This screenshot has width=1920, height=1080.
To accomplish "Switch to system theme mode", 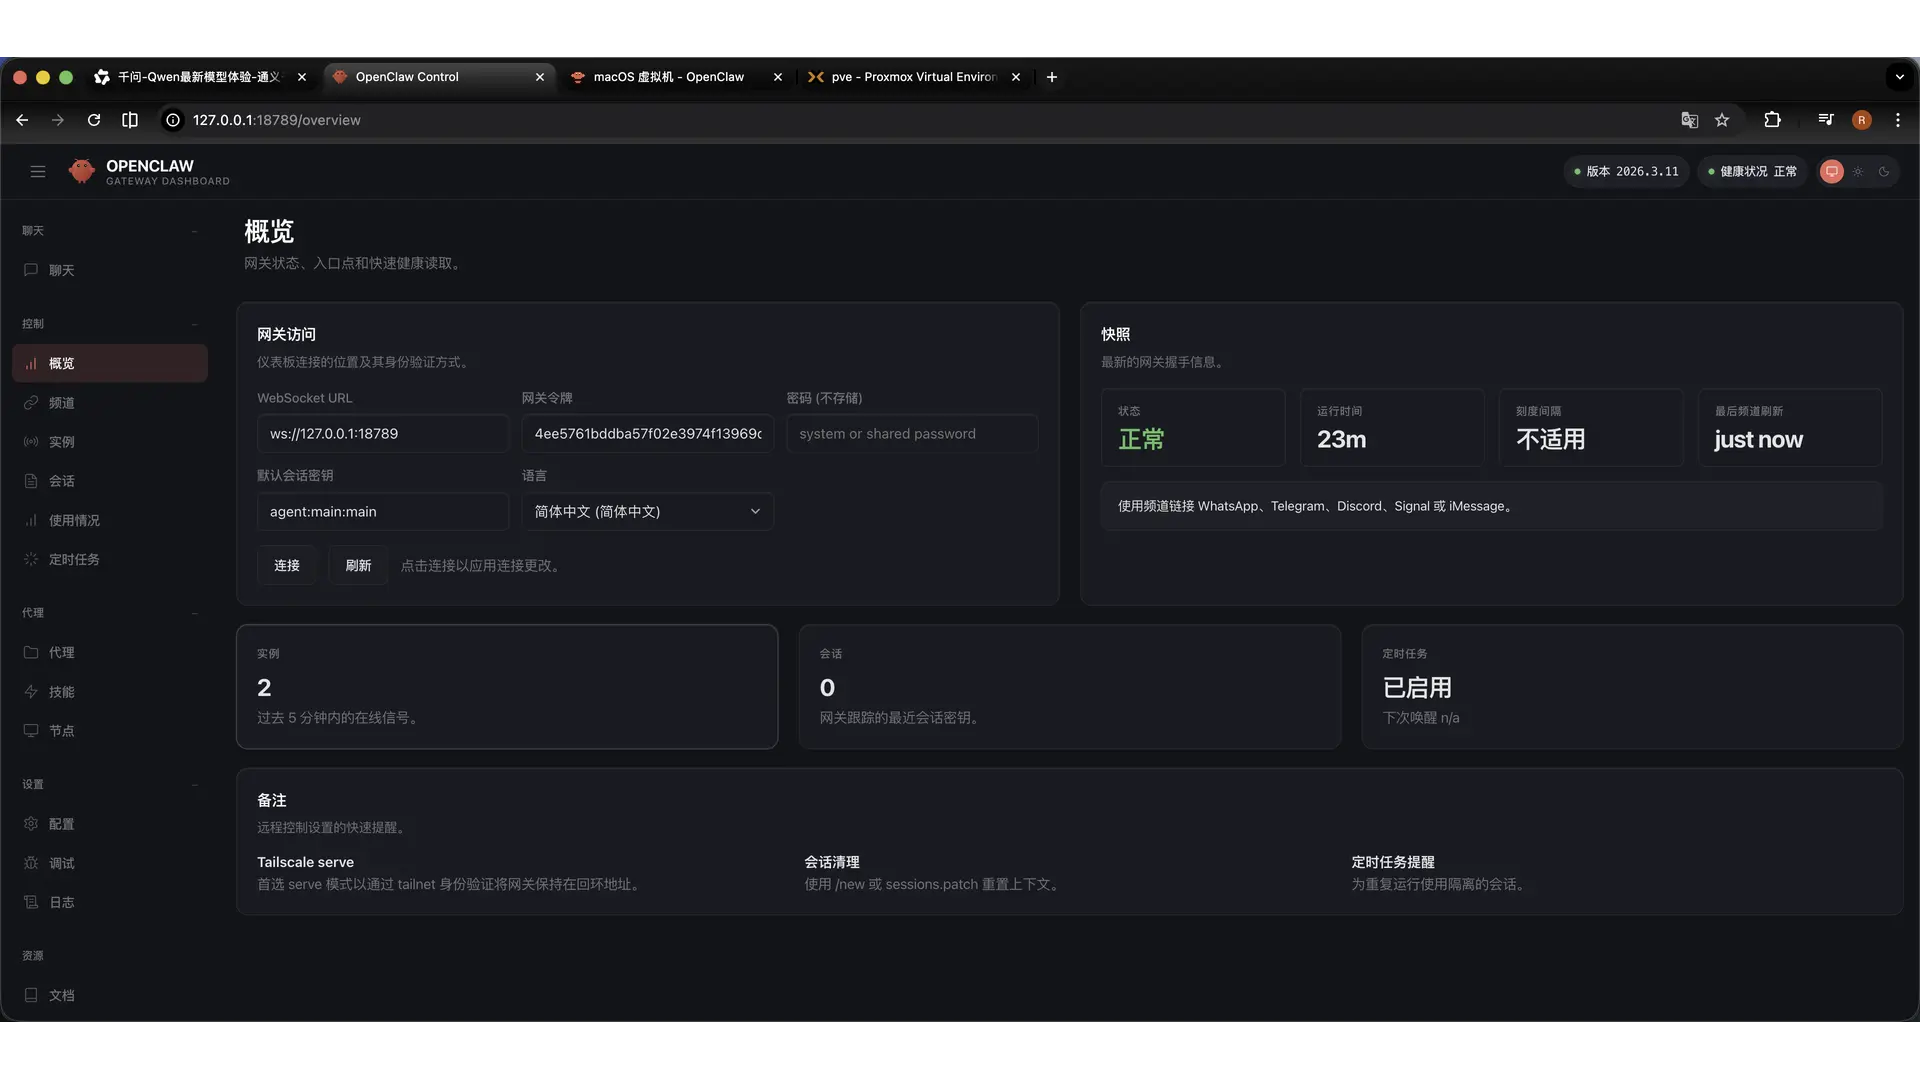I will tap(1831, 172).
